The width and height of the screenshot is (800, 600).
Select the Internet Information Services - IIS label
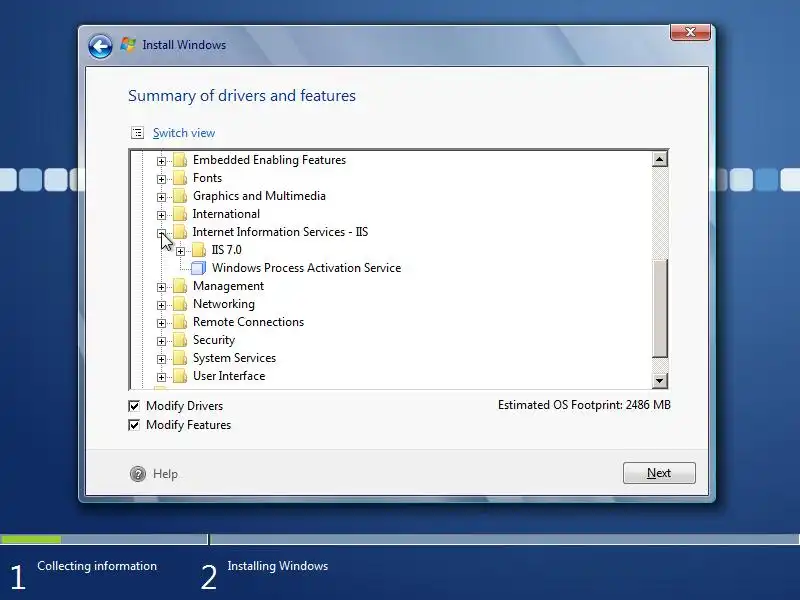(x=280, y=232)
